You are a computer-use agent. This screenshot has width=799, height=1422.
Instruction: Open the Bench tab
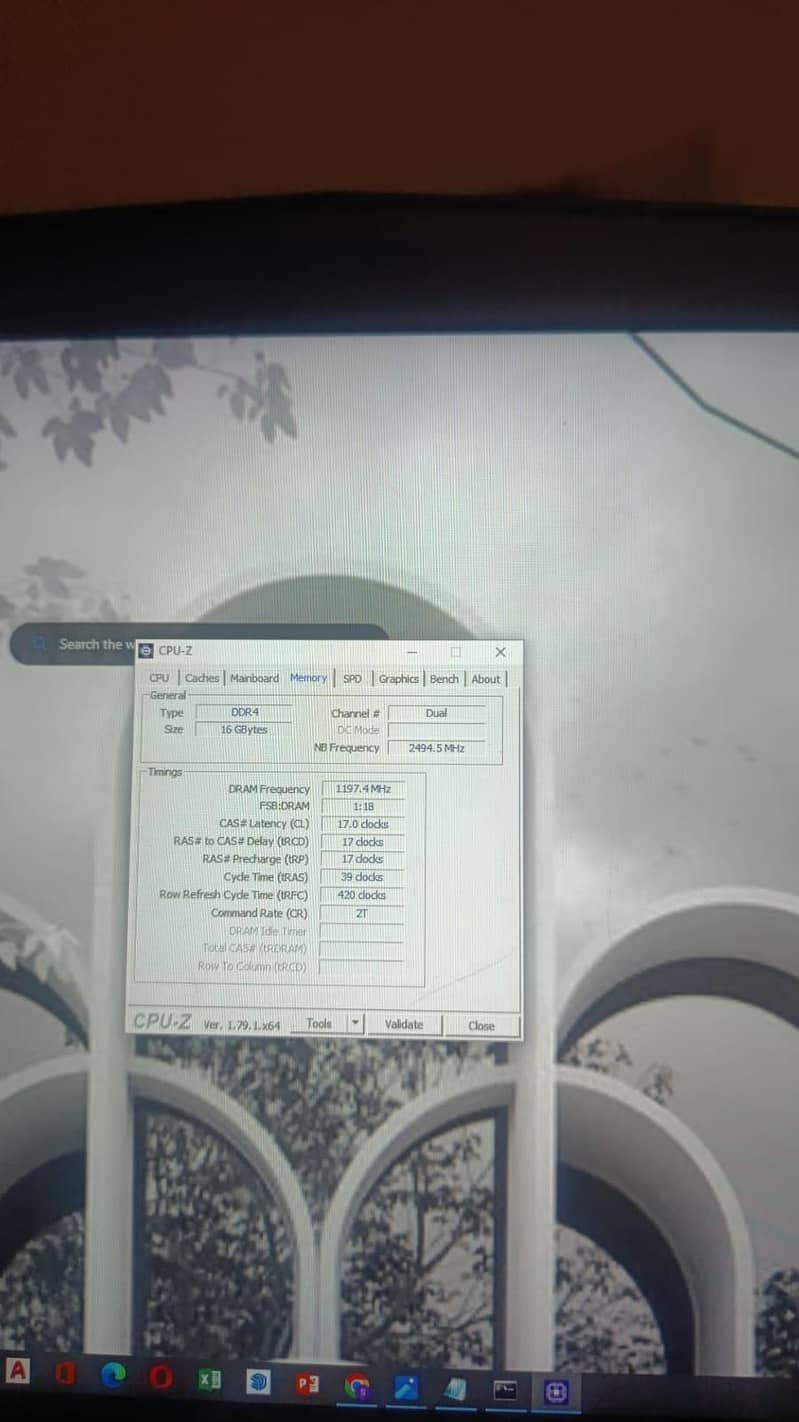pos(444,679)
